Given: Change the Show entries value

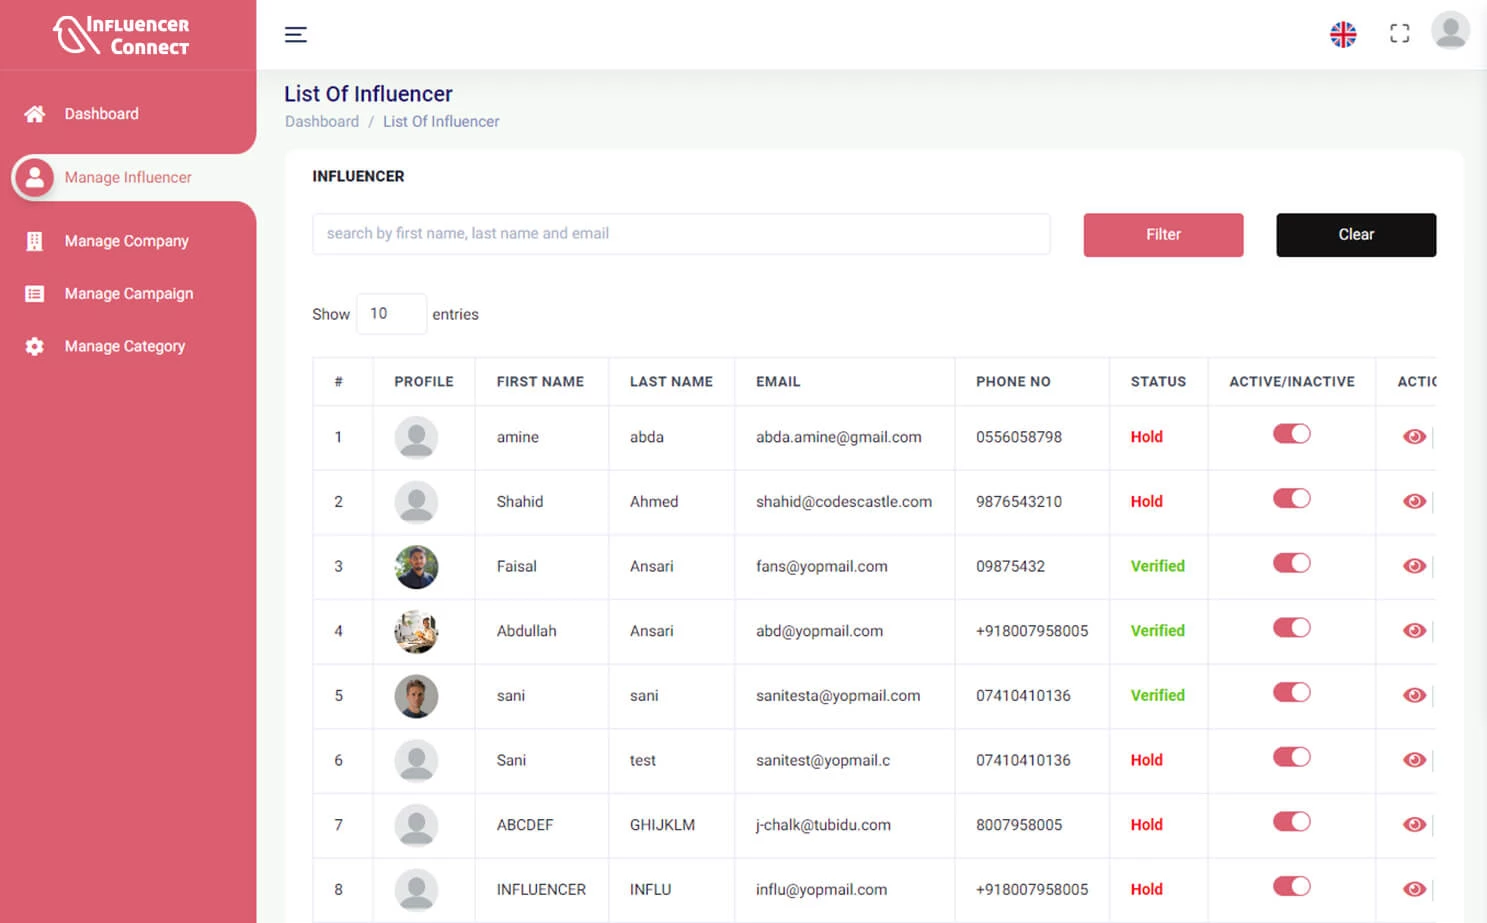Looking at the screenshot, I should [x=391, y=313].
